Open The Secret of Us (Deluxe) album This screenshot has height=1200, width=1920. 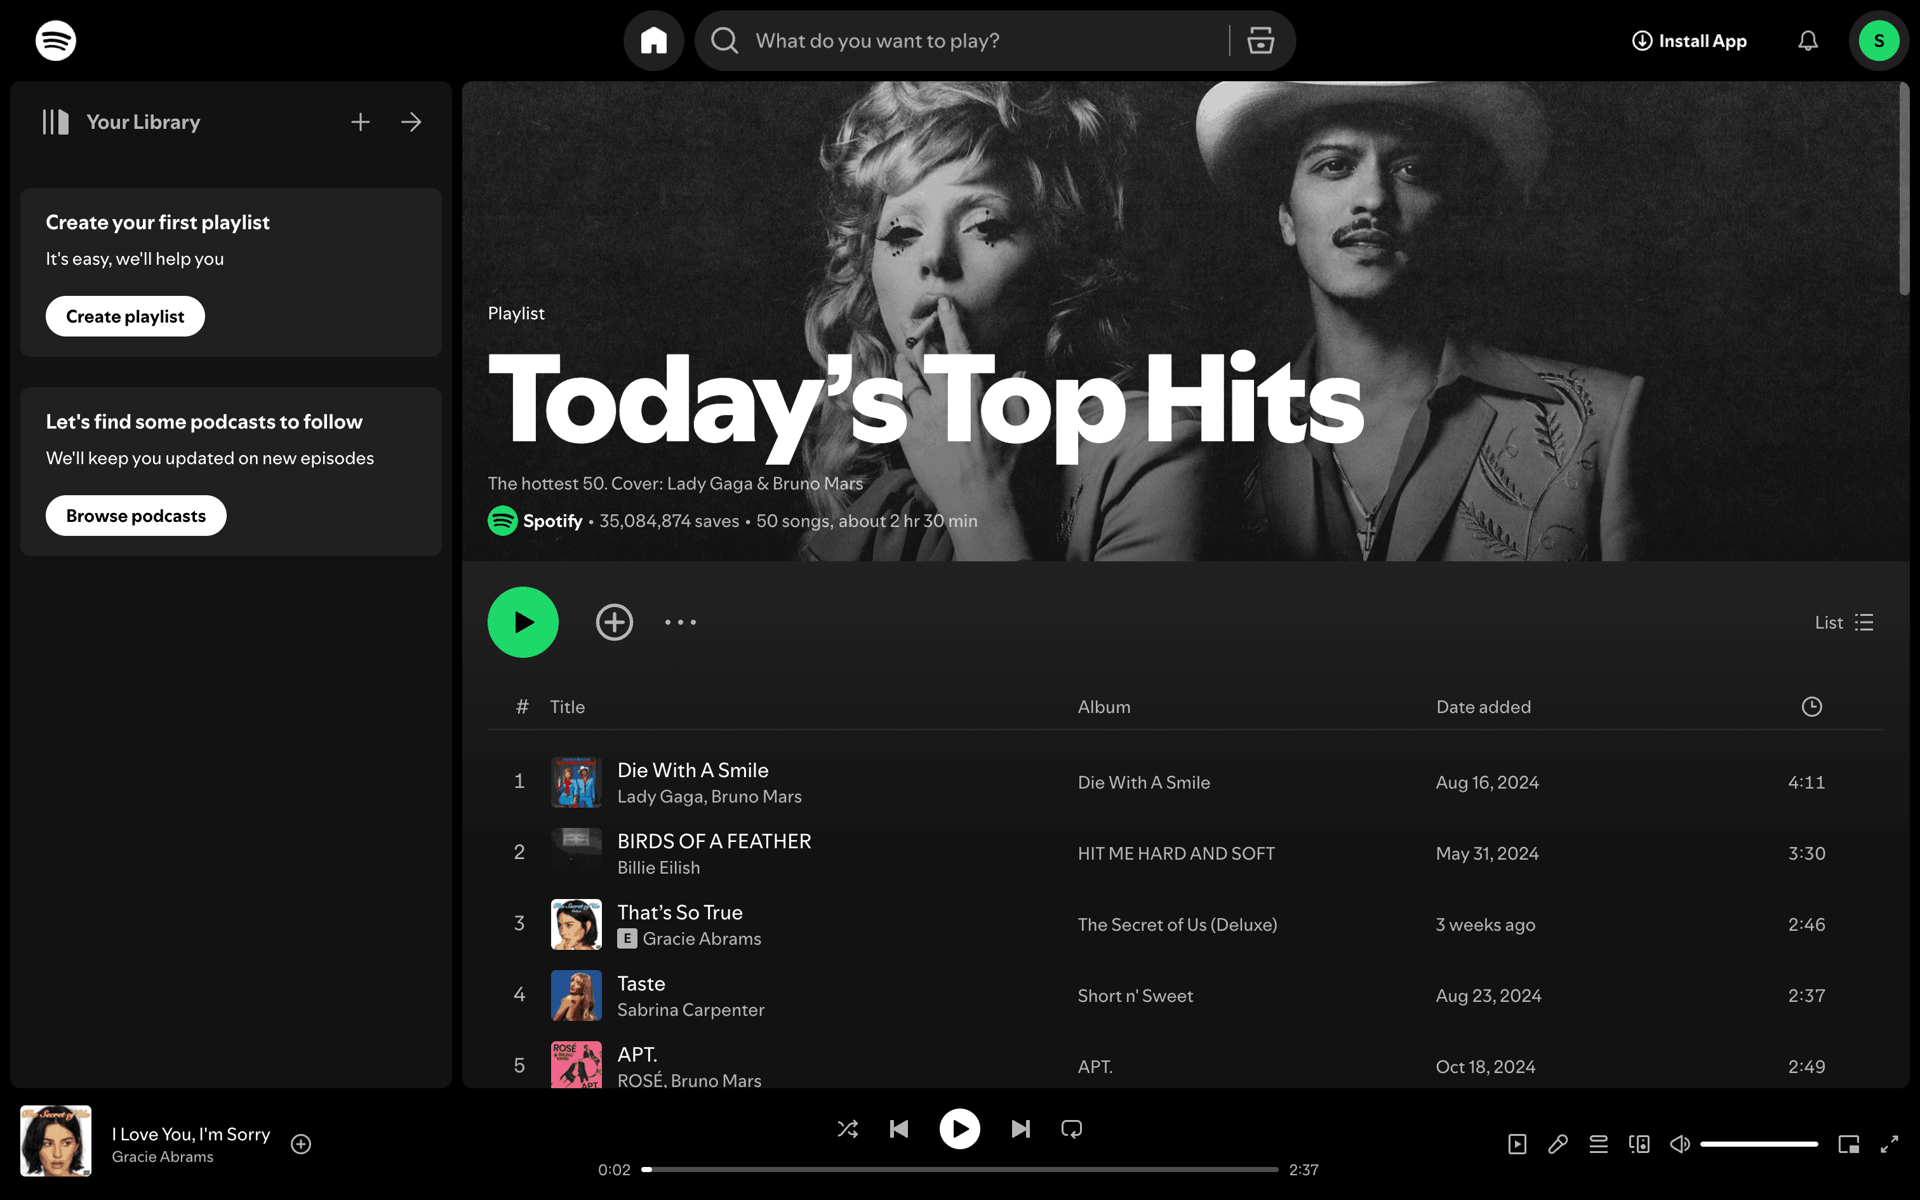pyautogui.click(x=1177, y=925)
